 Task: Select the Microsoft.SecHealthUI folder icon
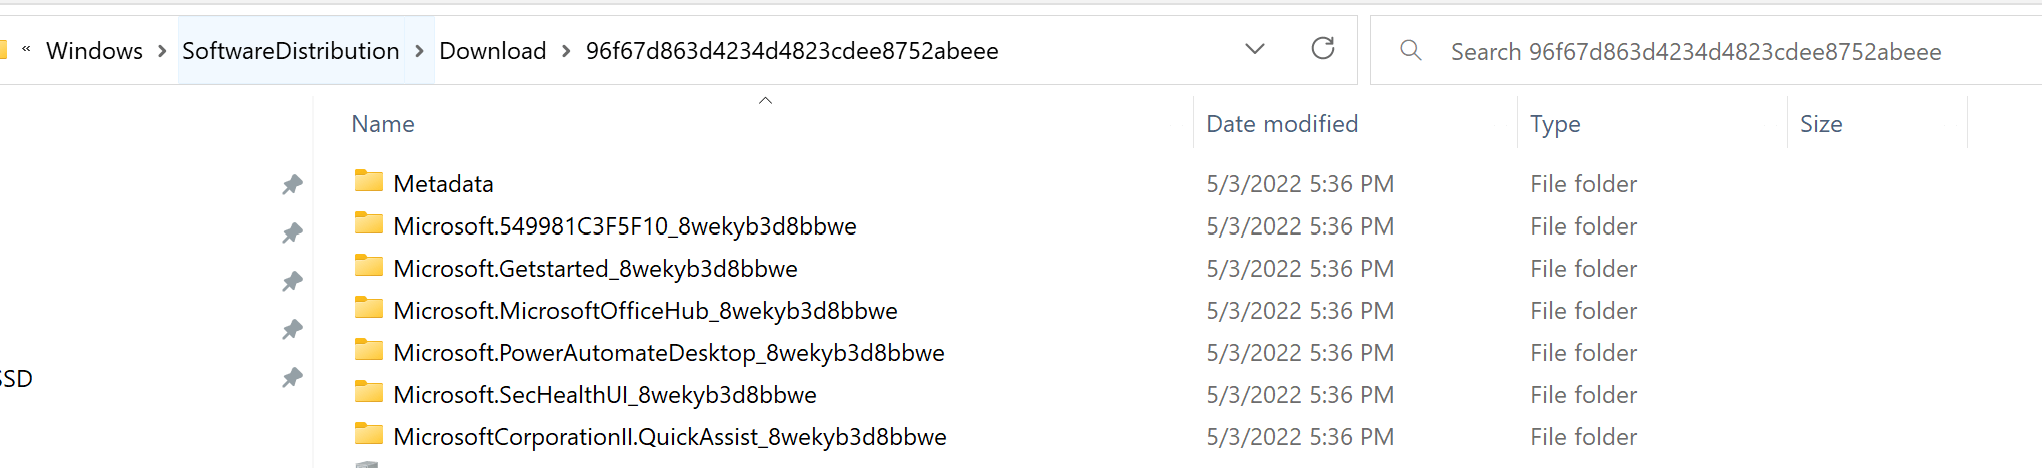coord(369,392)
